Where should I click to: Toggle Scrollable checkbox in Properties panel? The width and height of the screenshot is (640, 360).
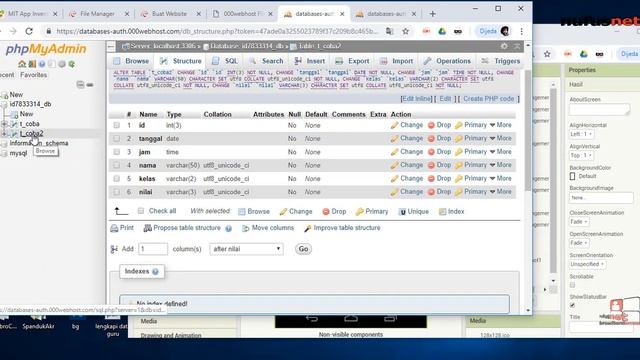(x=572, y=285)
